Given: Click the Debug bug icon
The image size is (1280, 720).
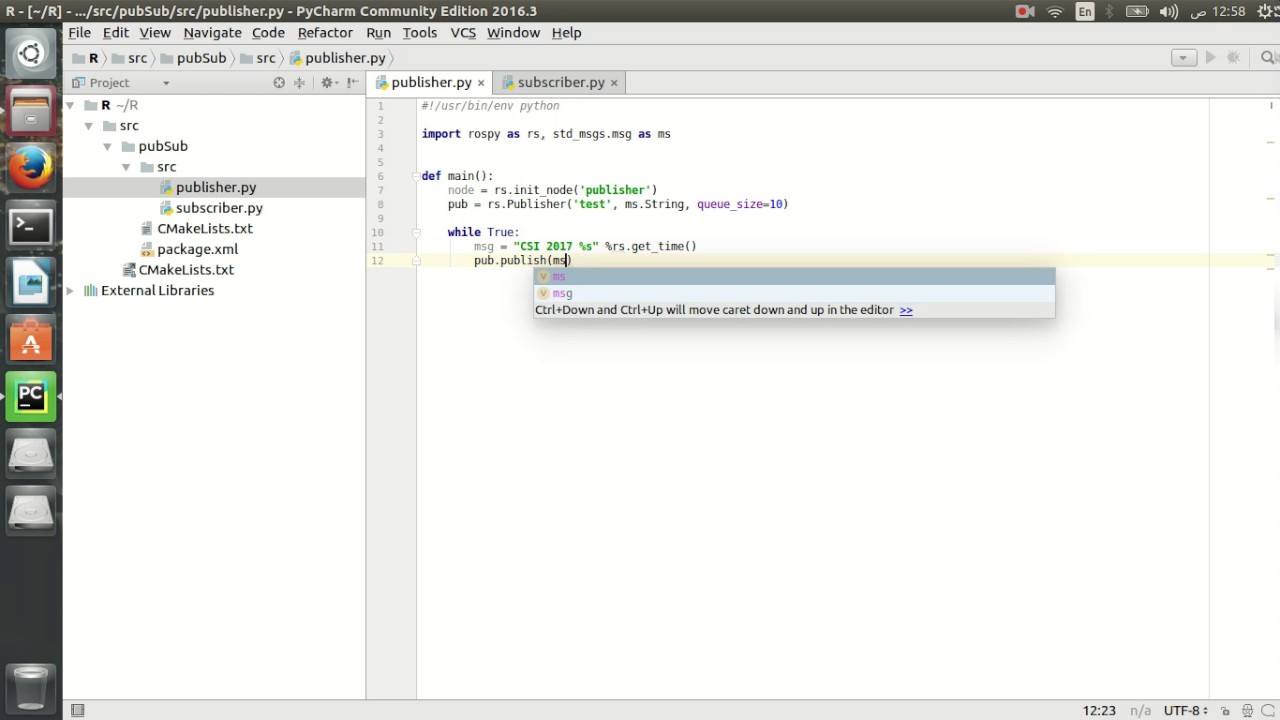Looking at the screenshot, I should (x=1234, y=58).
